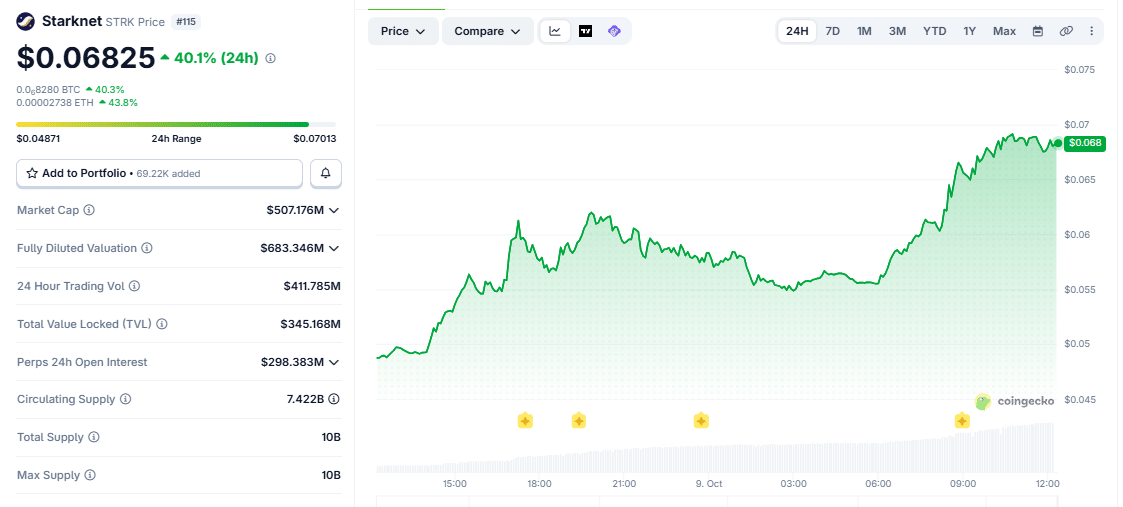Open the calendar date range picker
The height and width of the screenshot is (507, 1123).
point(1038,31)
